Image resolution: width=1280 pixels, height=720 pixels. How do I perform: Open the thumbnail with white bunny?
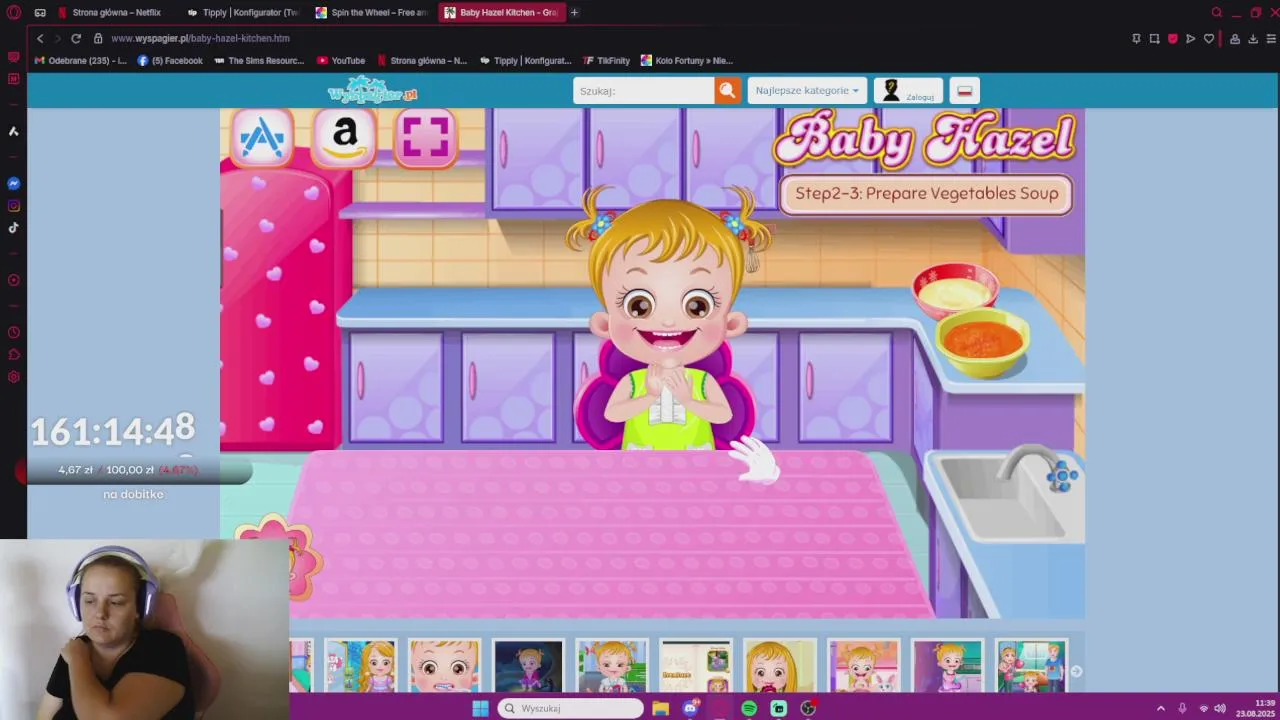coord(863,666)
